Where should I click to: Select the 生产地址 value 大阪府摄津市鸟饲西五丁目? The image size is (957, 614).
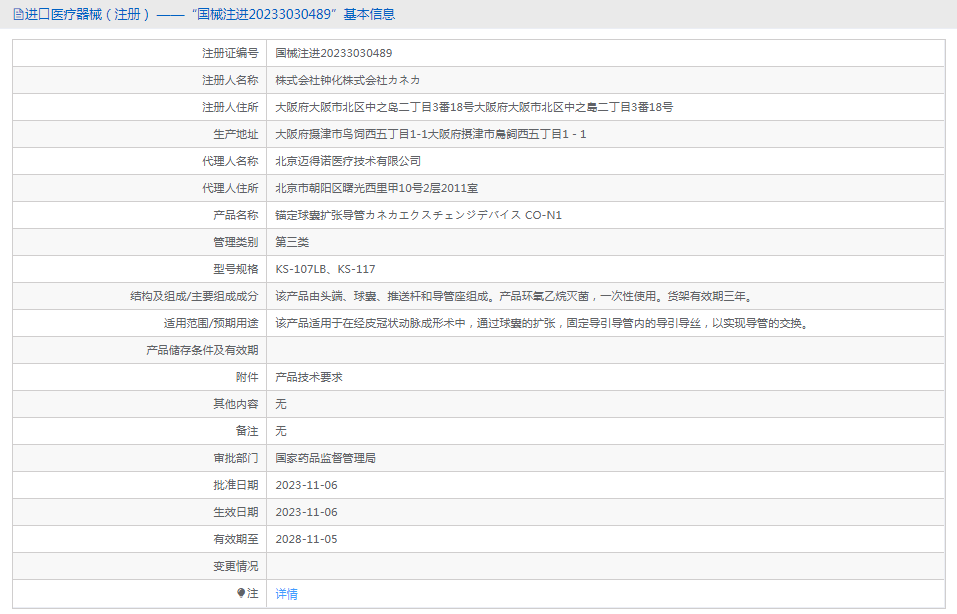pyautogui.click(x=431, y=134)
